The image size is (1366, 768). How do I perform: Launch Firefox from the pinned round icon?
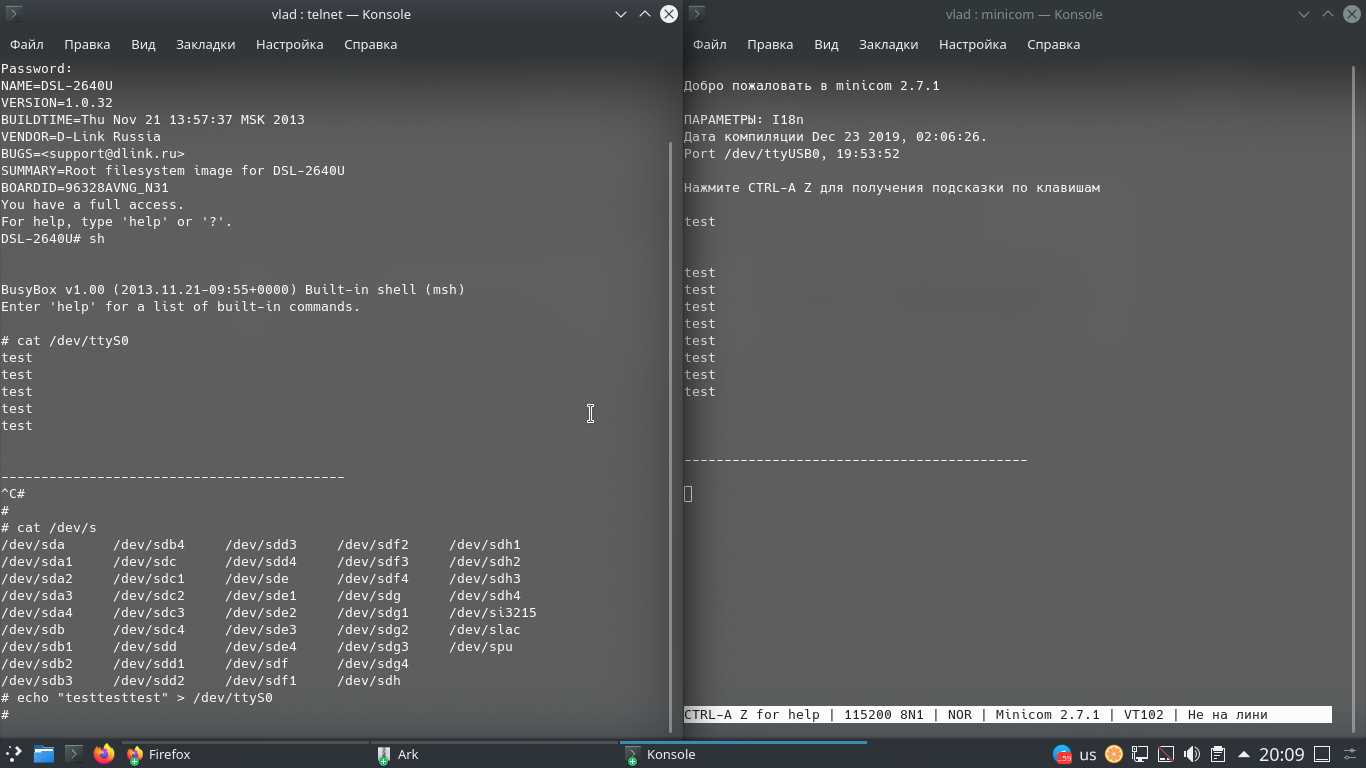click(104, 754)
